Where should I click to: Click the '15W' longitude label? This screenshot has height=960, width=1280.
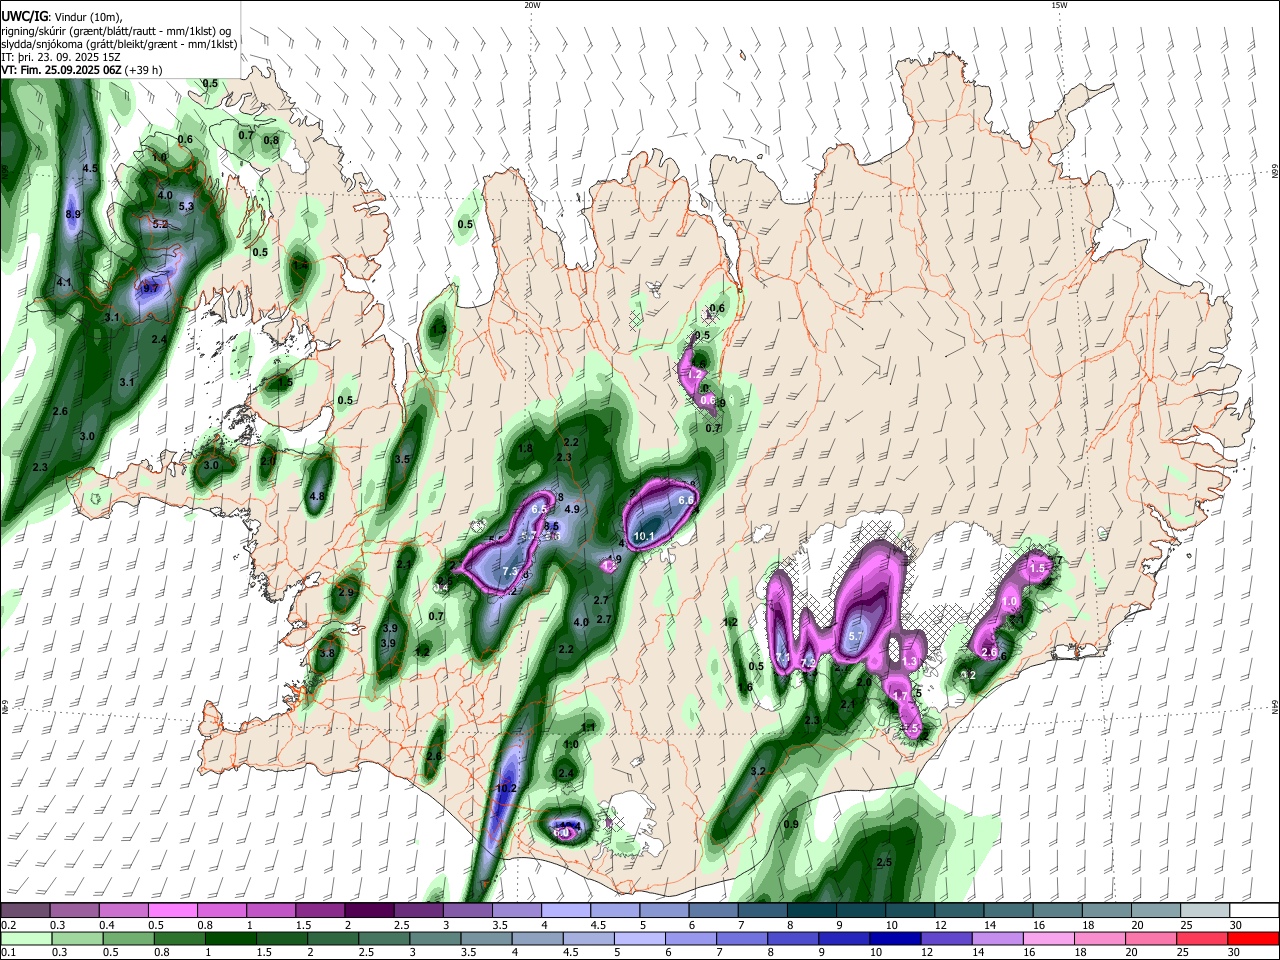point(1059,5)
